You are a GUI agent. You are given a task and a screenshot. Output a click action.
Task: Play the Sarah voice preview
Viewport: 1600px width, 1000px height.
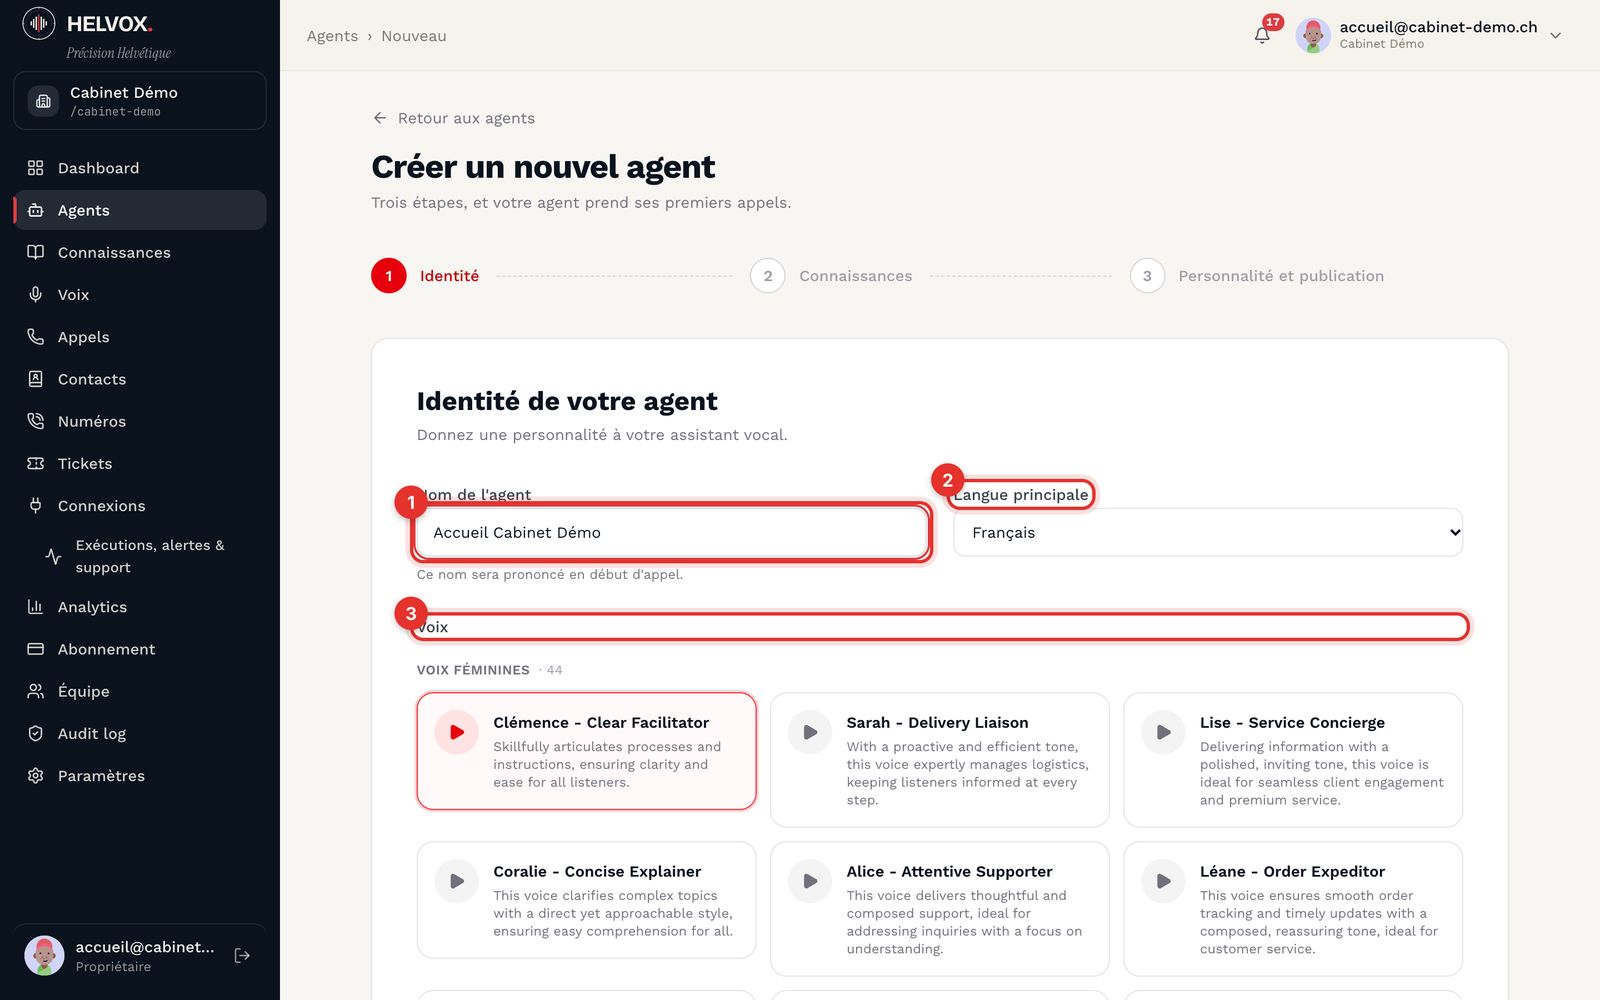point(810,732)
